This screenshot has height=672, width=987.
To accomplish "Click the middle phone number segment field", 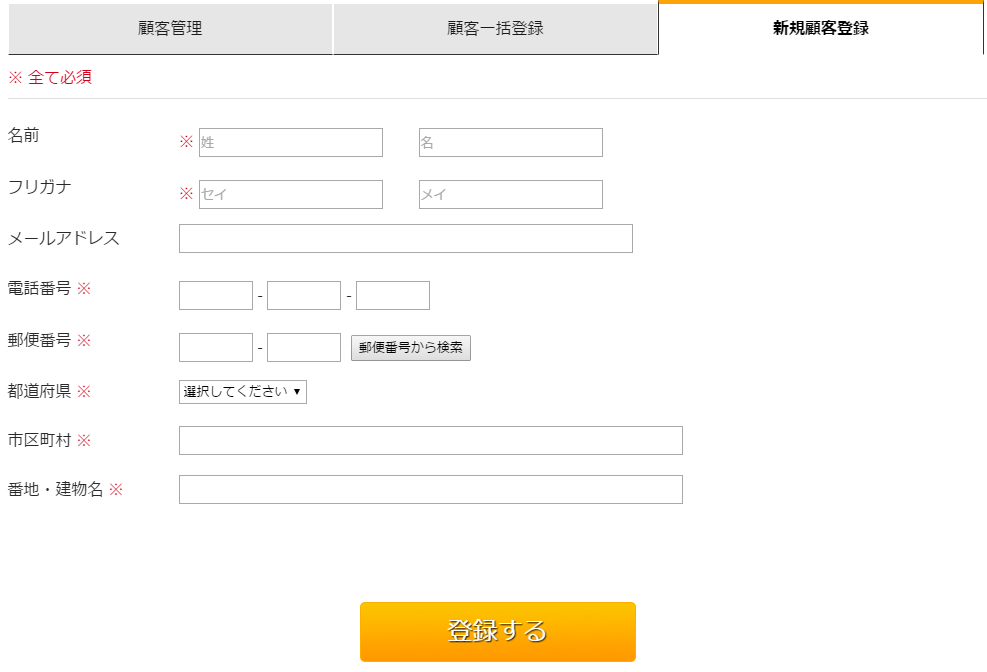I will pos(303,295).
